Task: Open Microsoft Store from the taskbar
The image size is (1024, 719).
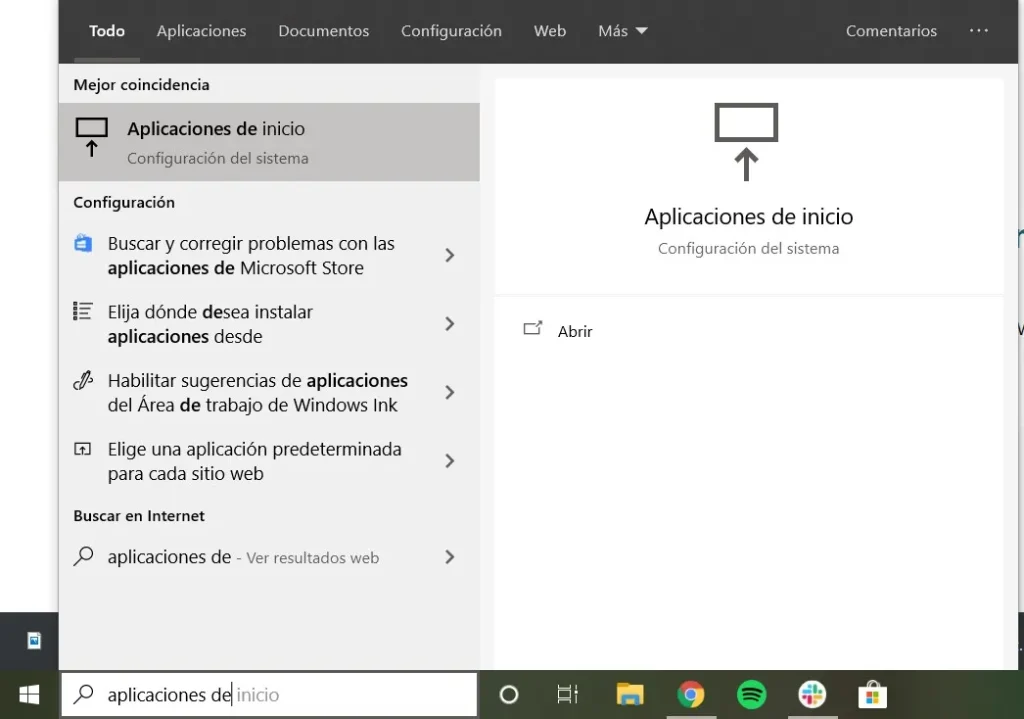Action: (872, 694)
